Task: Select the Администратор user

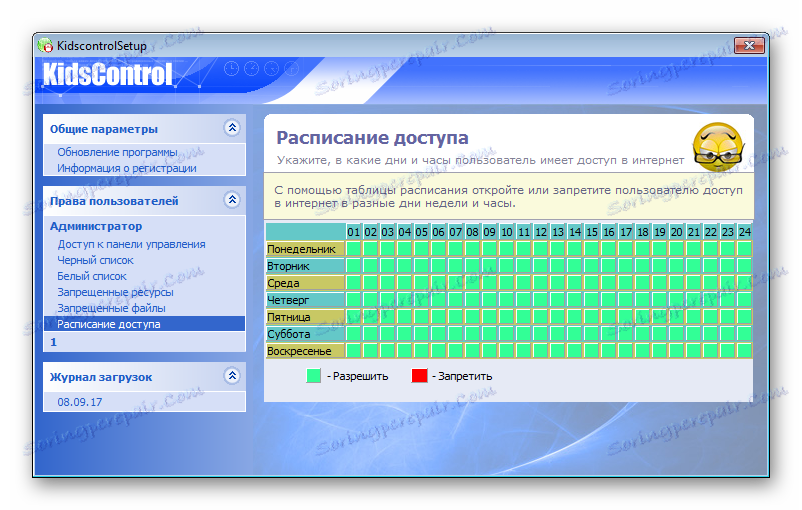Action: coord(96,226)
